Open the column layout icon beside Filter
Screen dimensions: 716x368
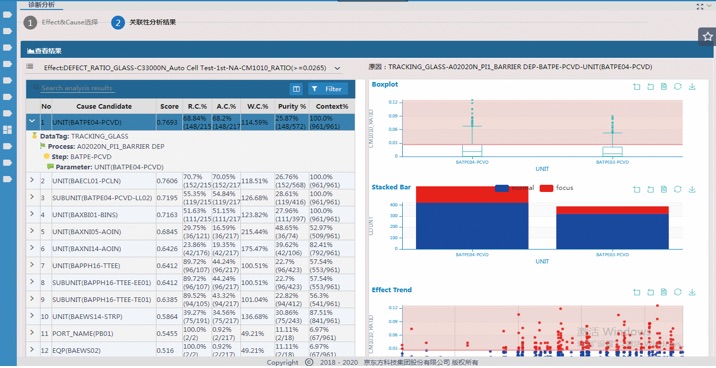click(x=297, y=89)
